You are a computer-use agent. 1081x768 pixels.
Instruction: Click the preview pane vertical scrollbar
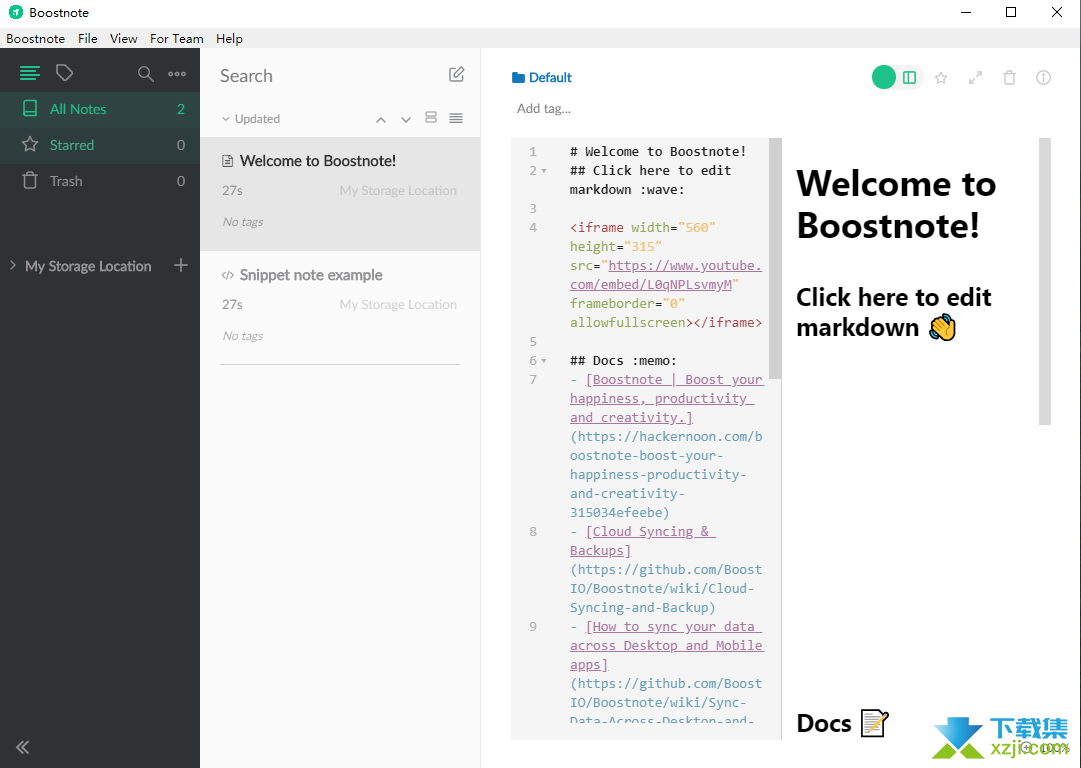tap(1045, 281)
